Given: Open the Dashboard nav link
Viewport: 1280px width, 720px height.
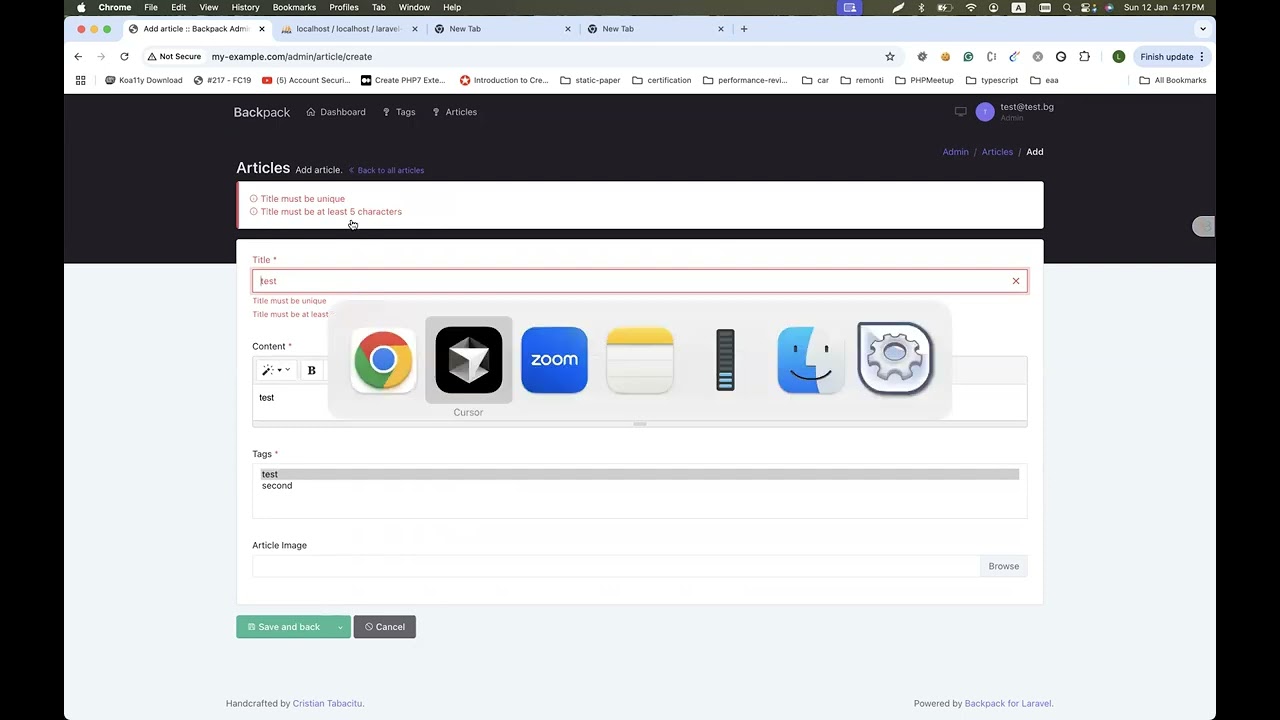Looking at the screenshot, I should click(x=336, y=112).
